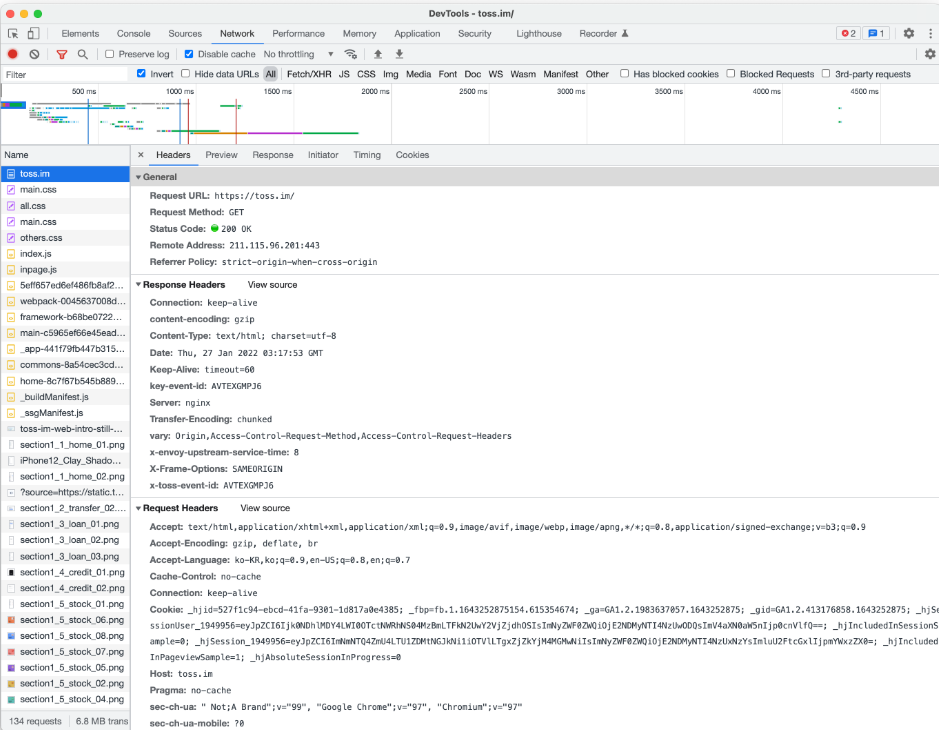Toggle the red filter funnel icon
Image resolution: width=939 pixels, height=730 pixels.
point(62,54)
